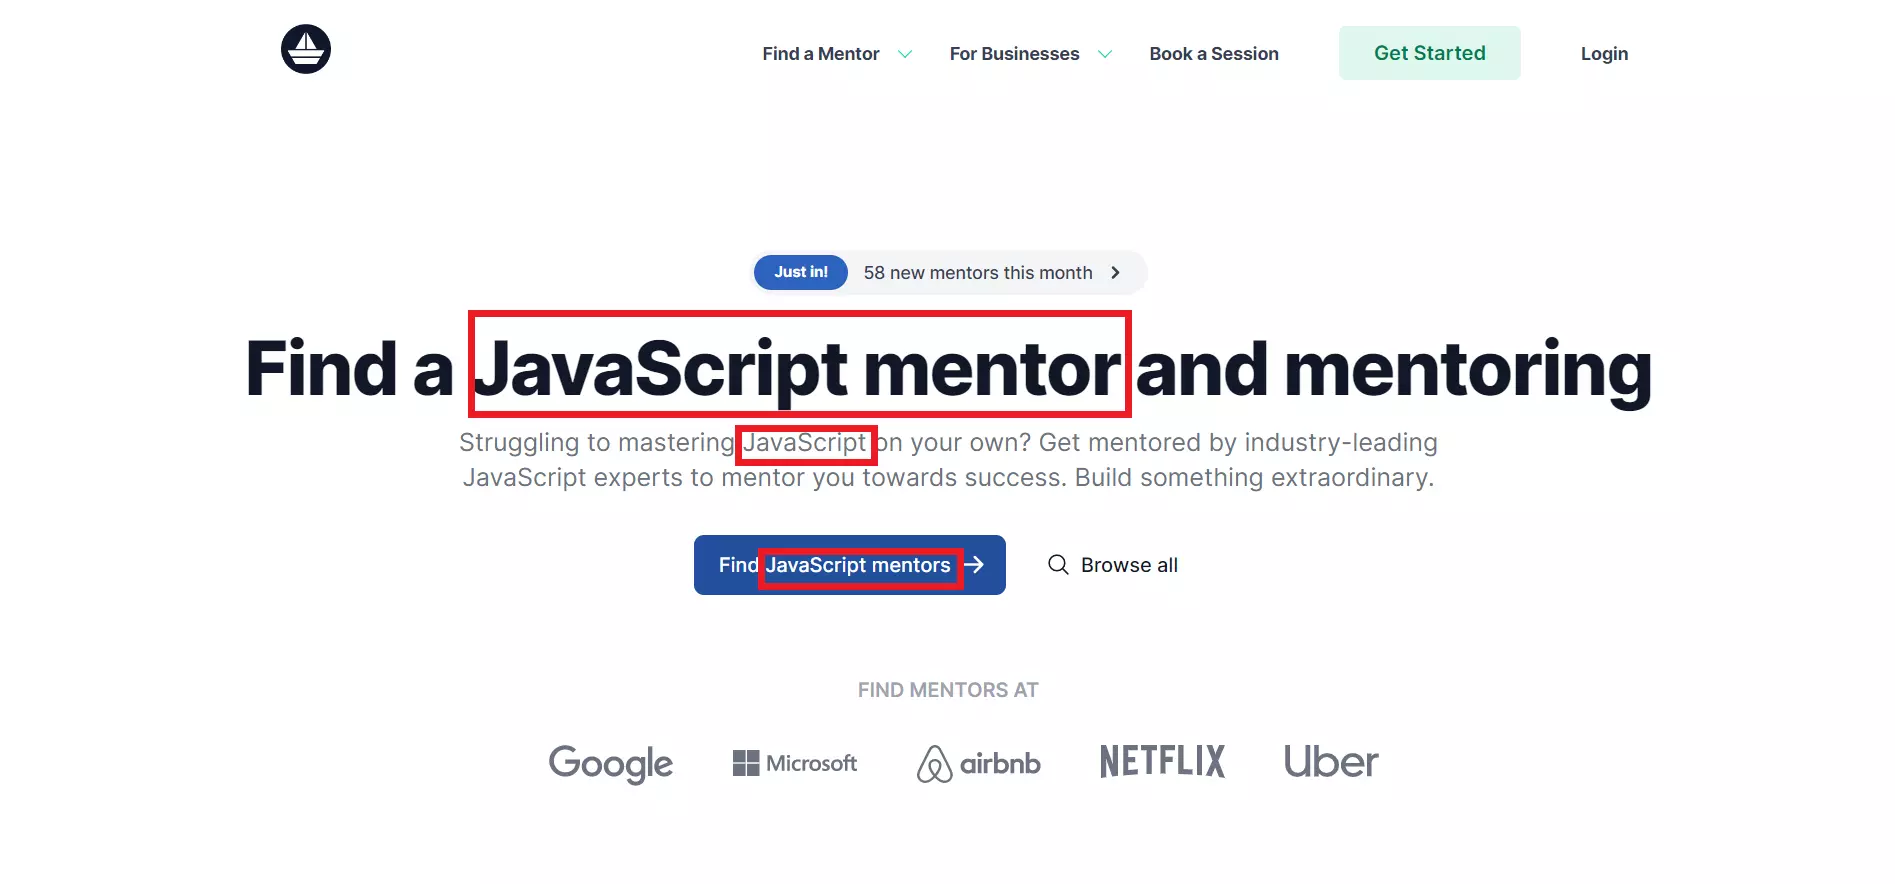This screenshot has width=1895, height=884.
Task: Click the Find JavaScript mentors button
Action: click(x=849, y=565)
